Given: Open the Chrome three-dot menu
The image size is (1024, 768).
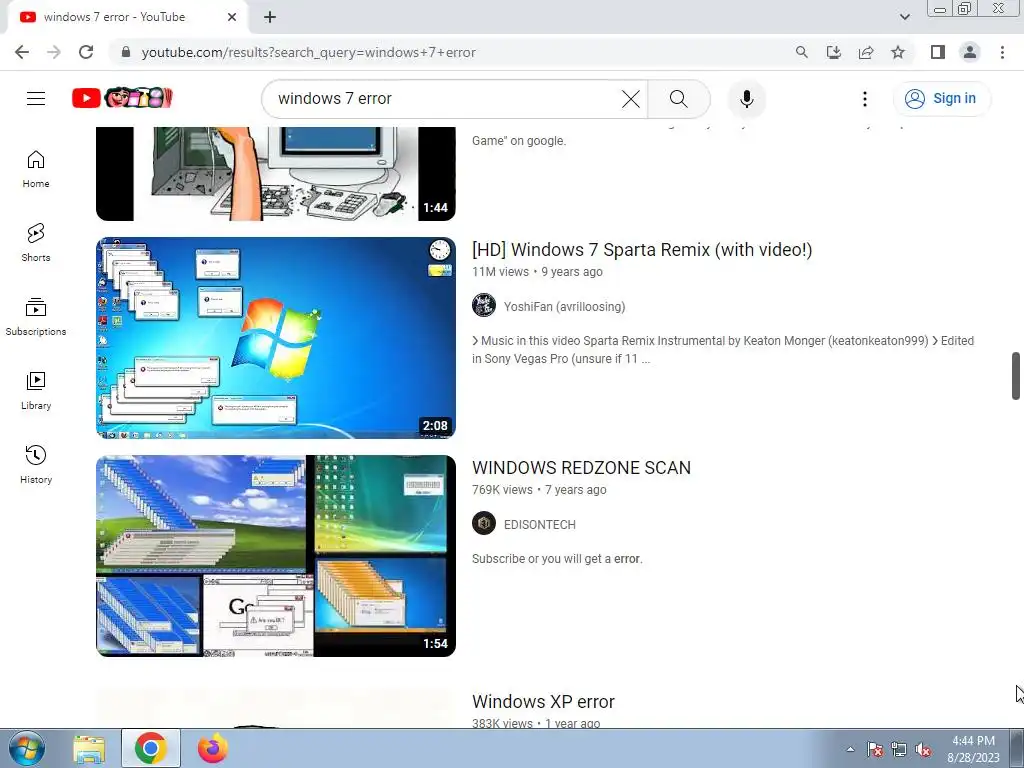Looking at the screenshot, I should pyautogui.click(x=1002, y=52).
